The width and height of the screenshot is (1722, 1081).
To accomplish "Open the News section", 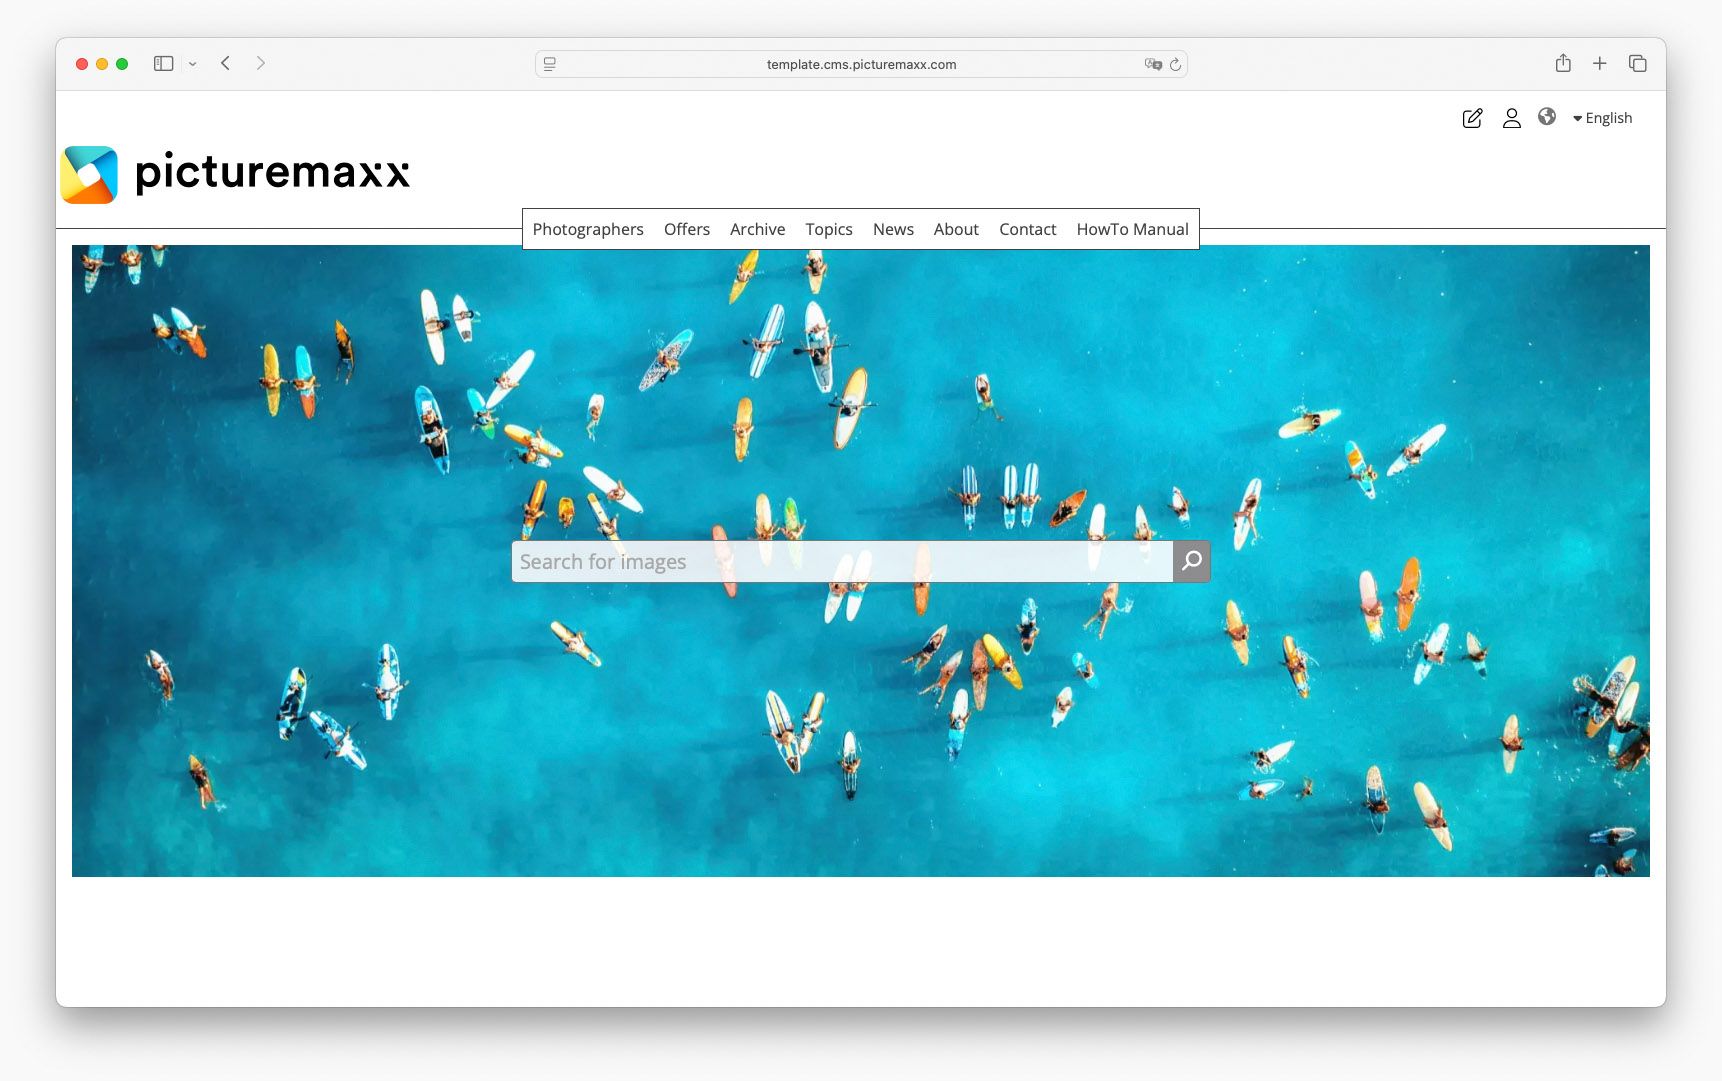I will coord(893,229).
